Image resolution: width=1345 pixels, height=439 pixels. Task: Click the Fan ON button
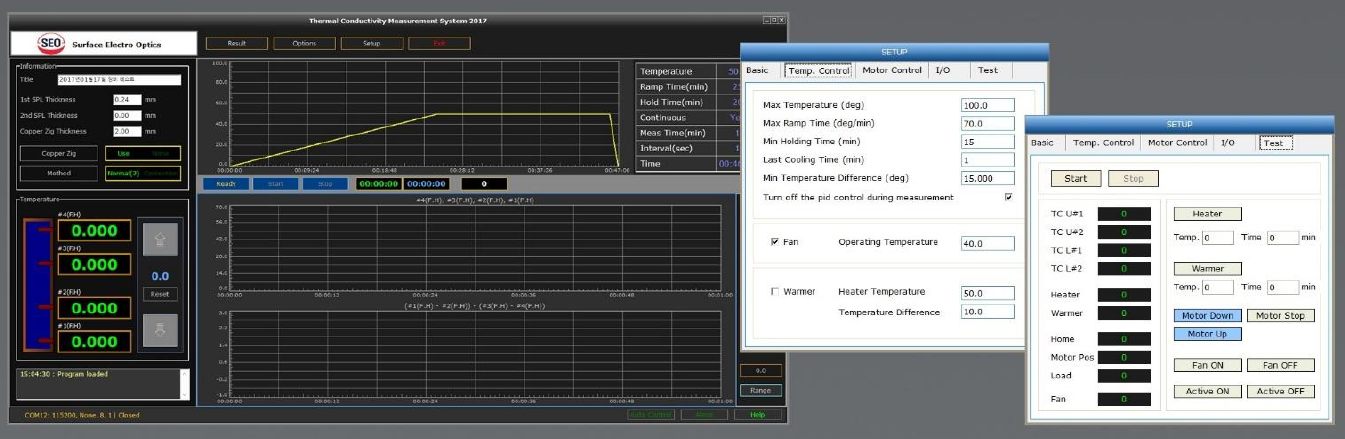[1207, 365]
